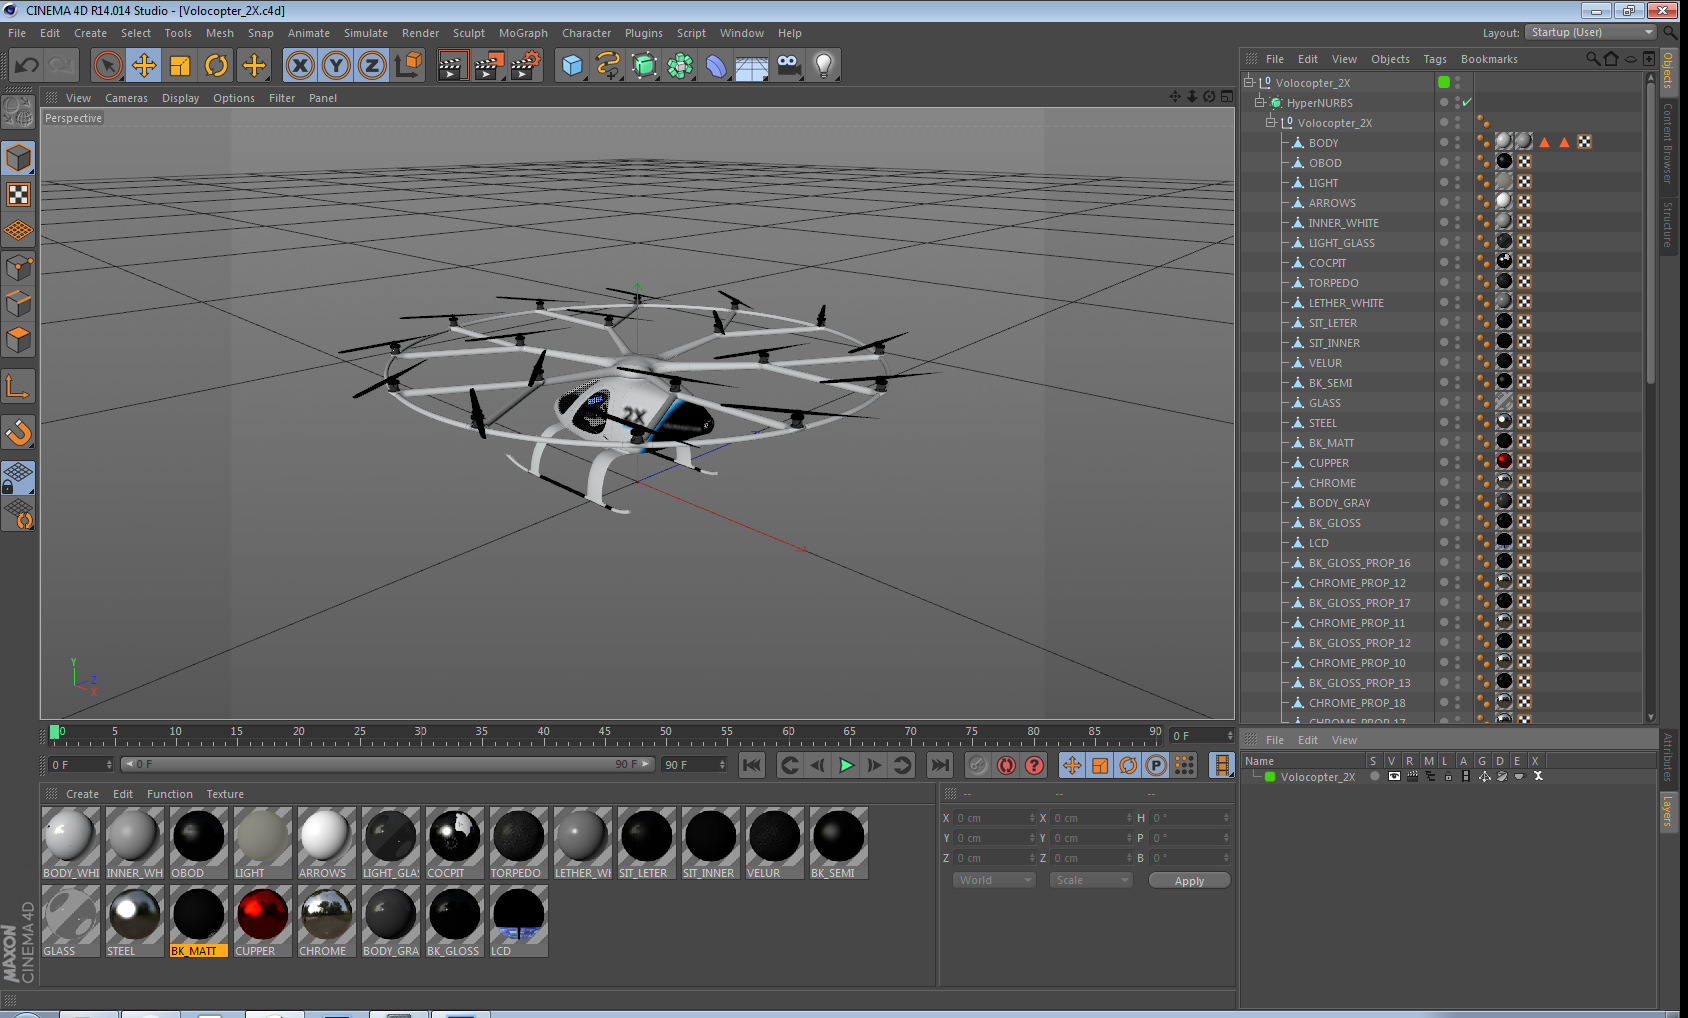Select the Live Selection tool

pos(107,66)
